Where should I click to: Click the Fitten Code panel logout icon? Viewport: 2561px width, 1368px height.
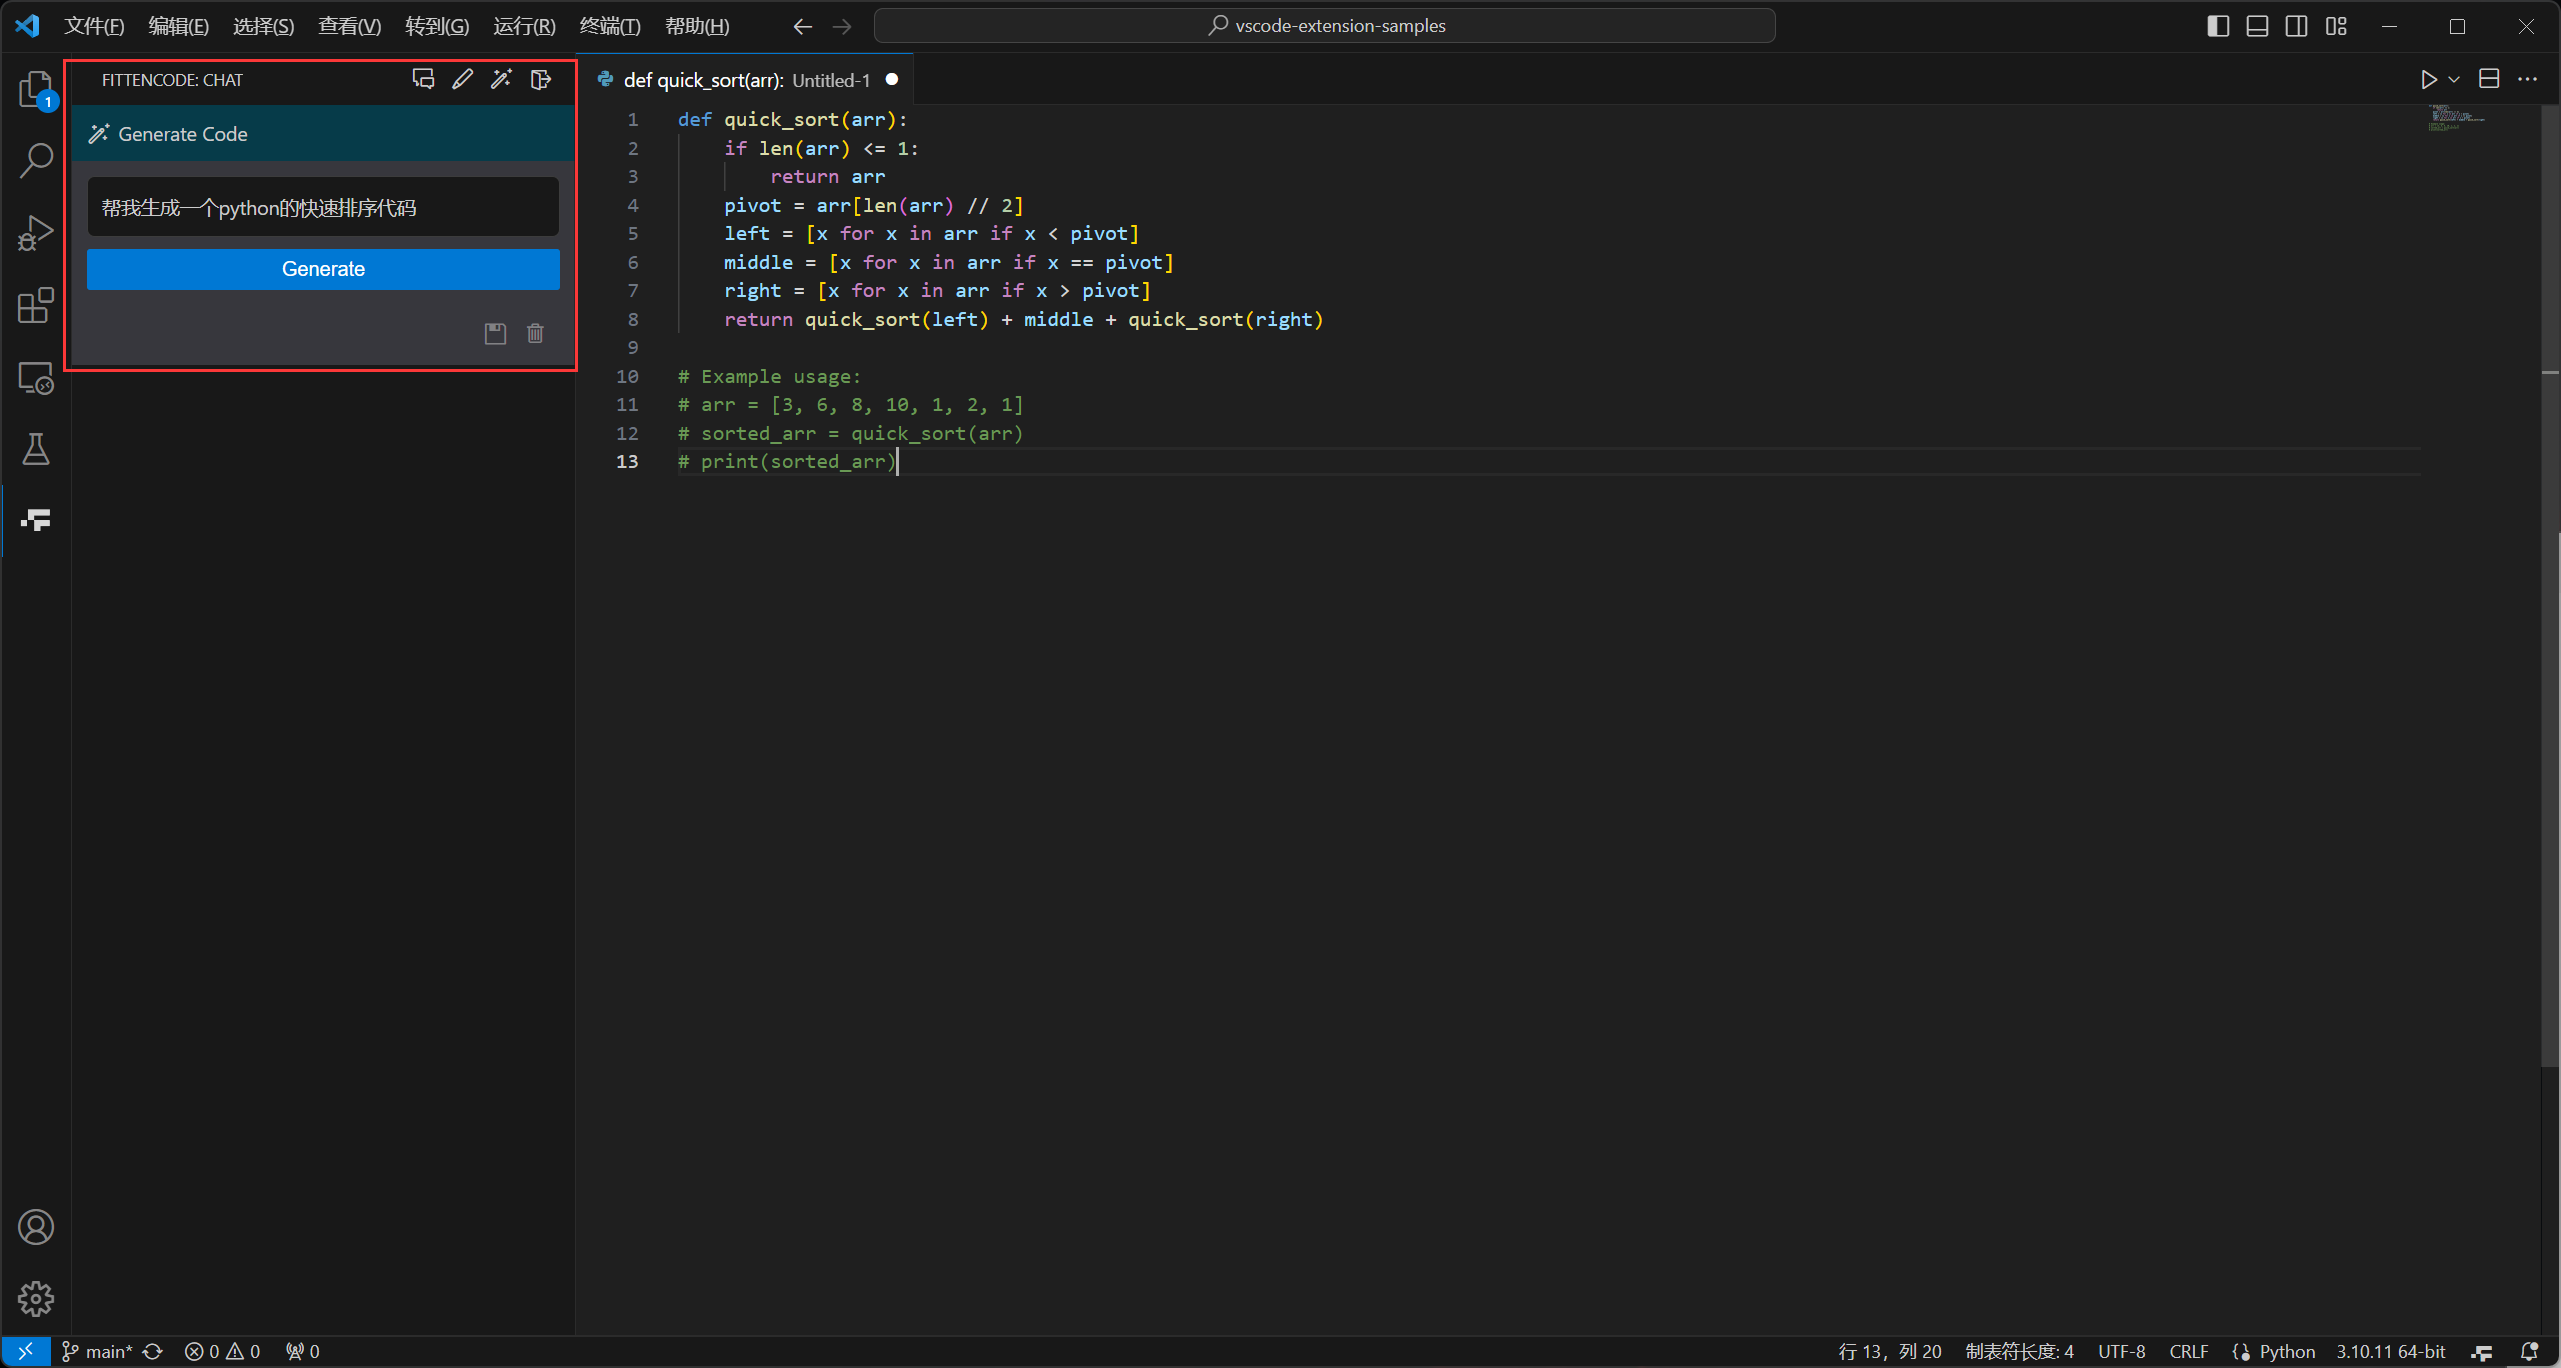tap(541, 80)
